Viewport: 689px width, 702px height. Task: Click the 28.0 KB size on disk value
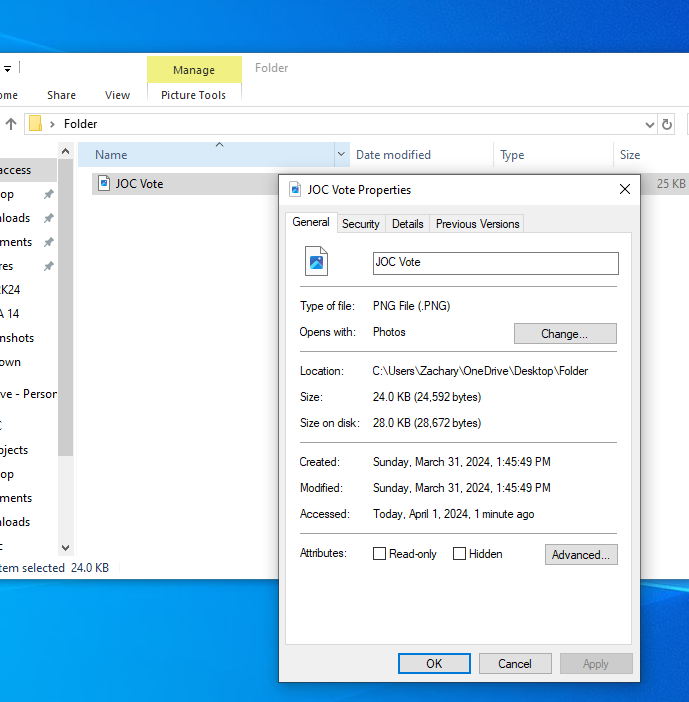427,423
